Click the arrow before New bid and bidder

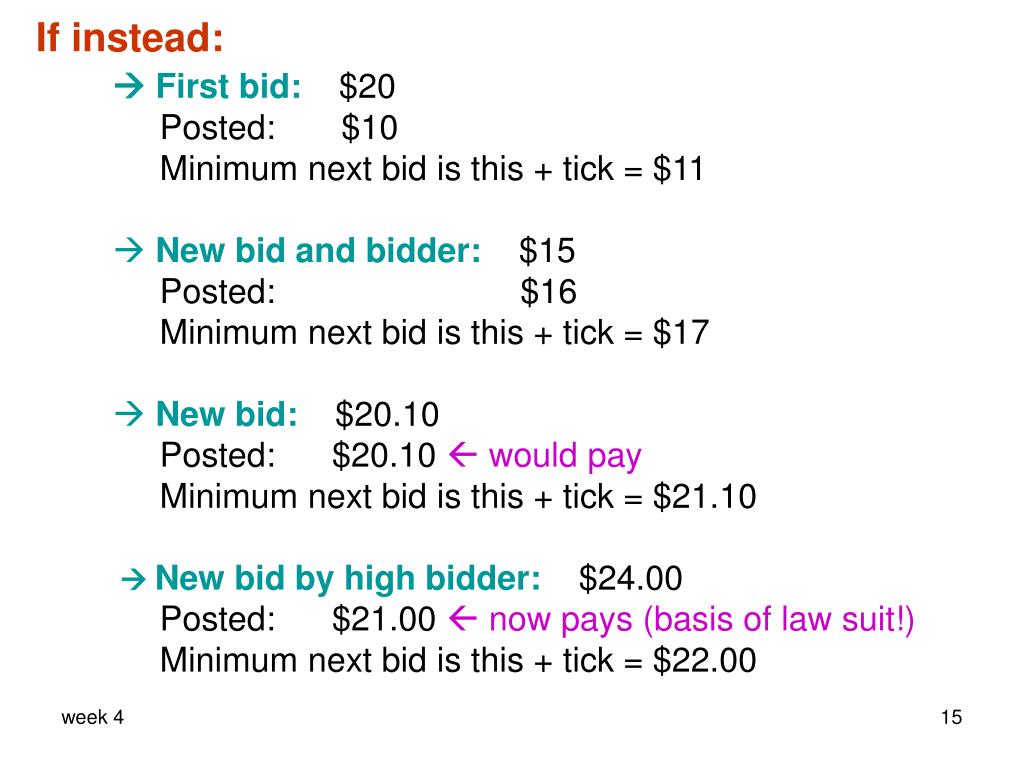(x=129, y=250)
